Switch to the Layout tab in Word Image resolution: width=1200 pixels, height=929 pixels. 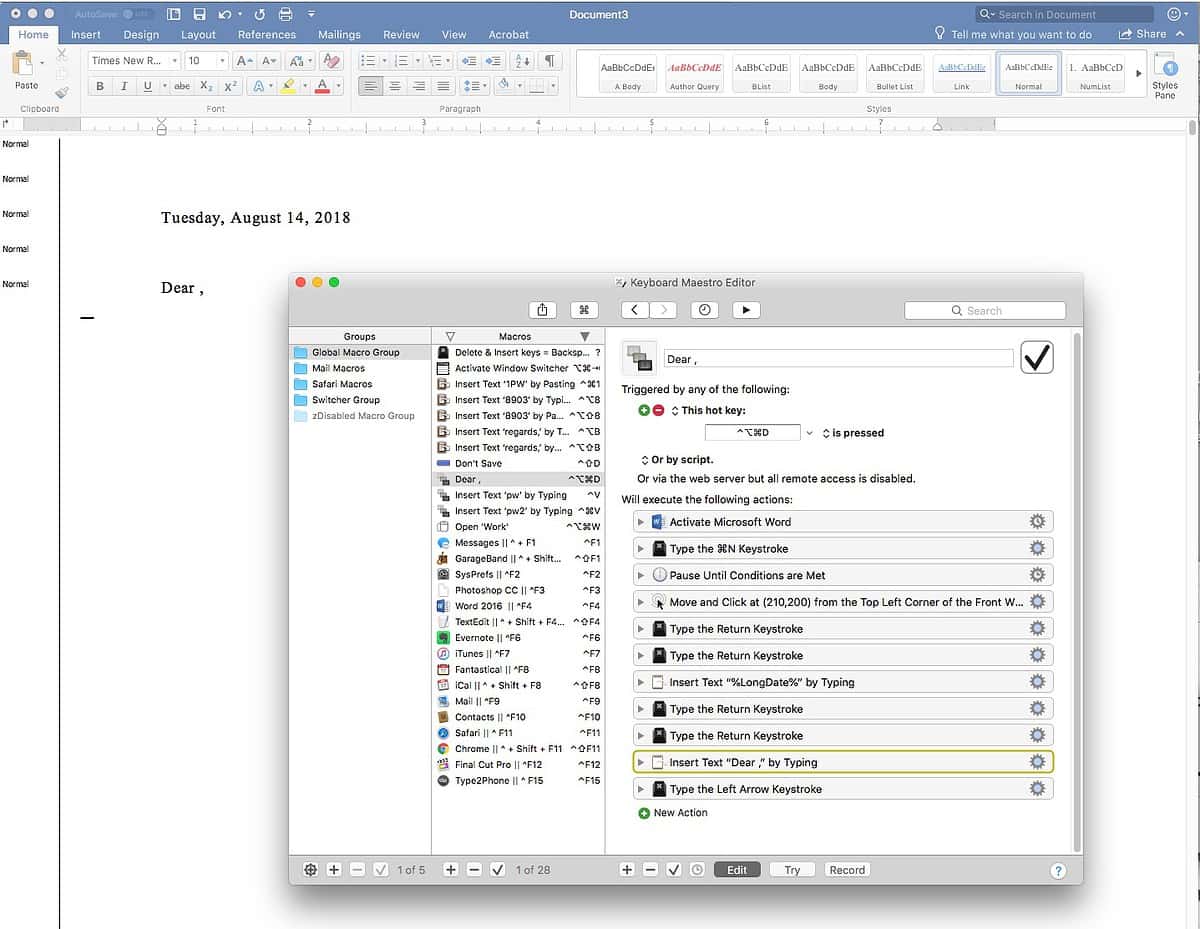198,35
